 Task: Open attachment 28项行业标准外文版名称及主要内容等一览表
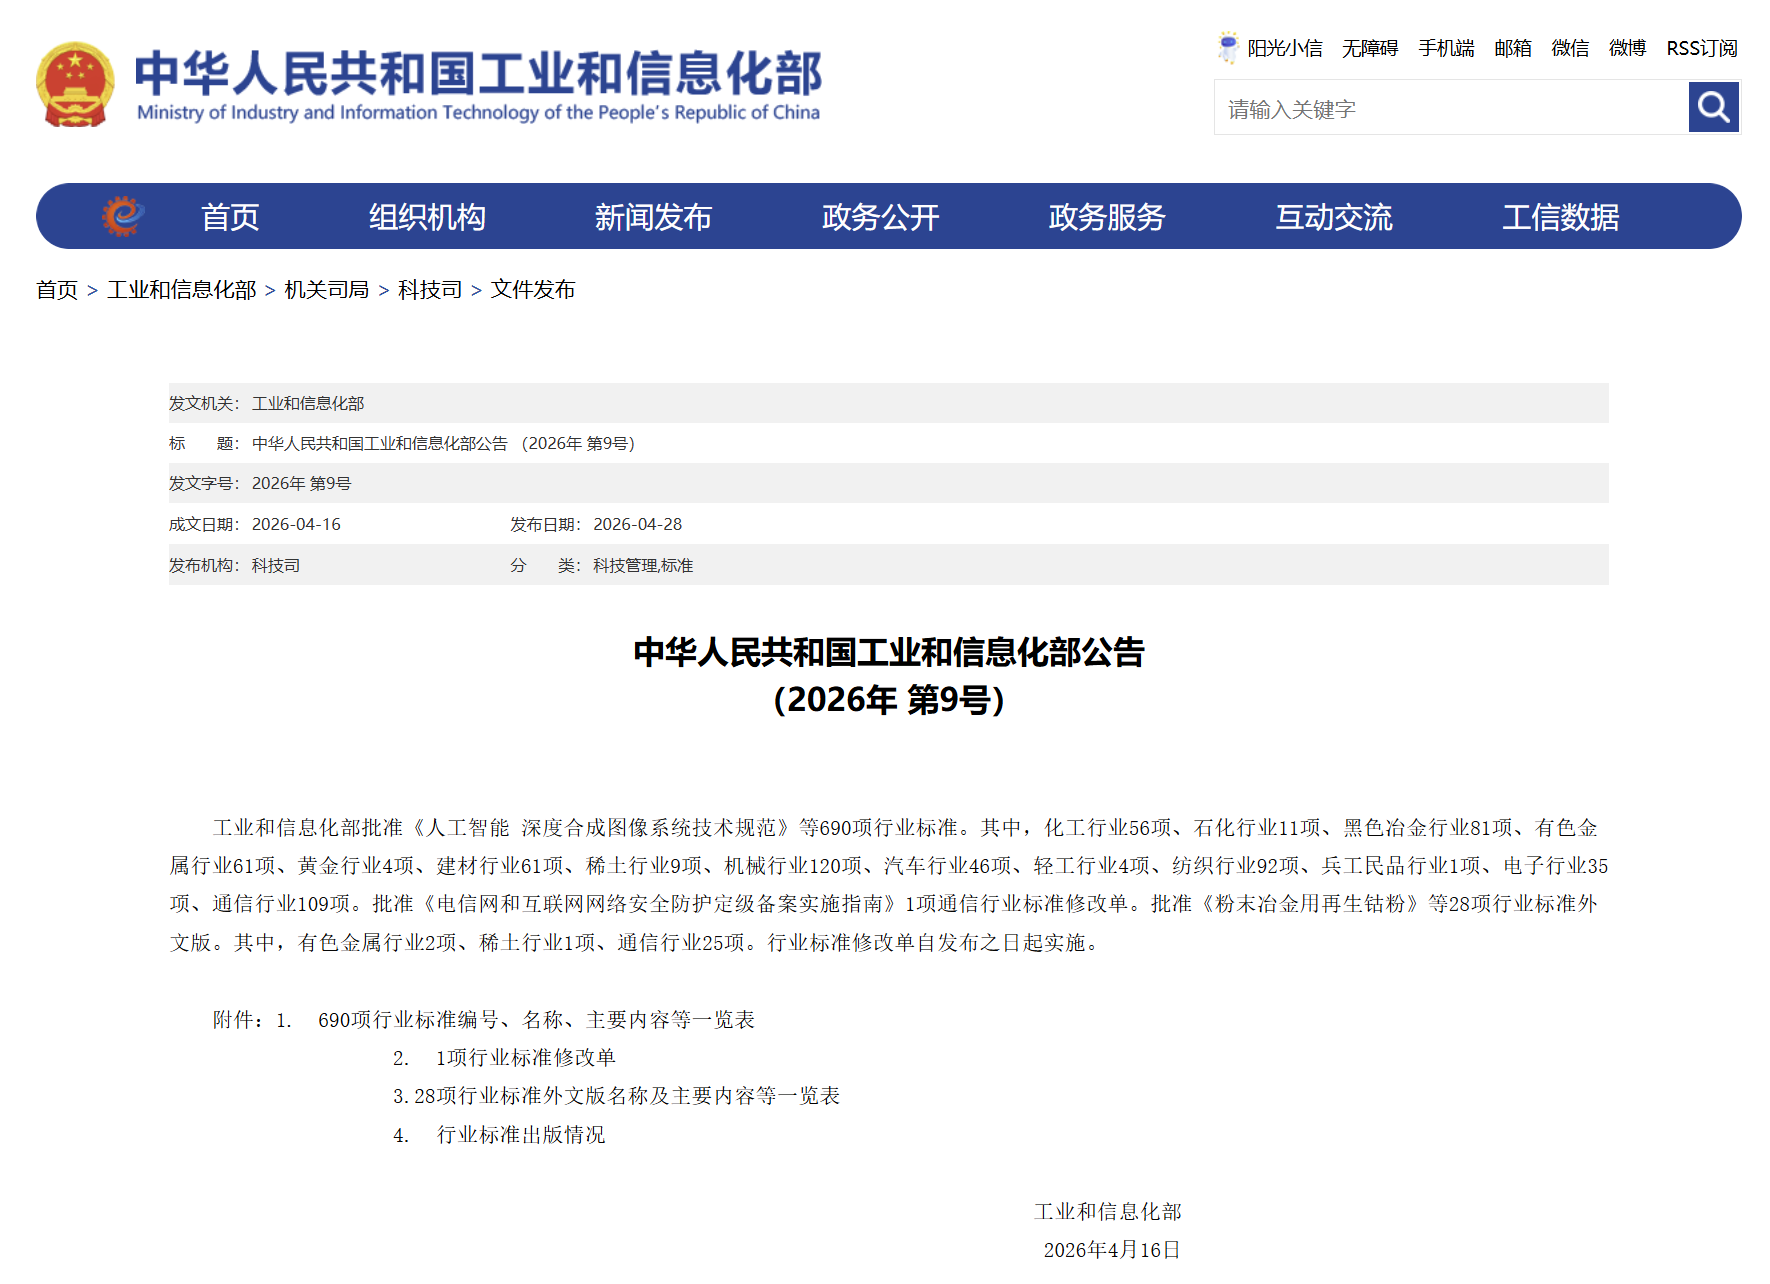pos(627,1096)
